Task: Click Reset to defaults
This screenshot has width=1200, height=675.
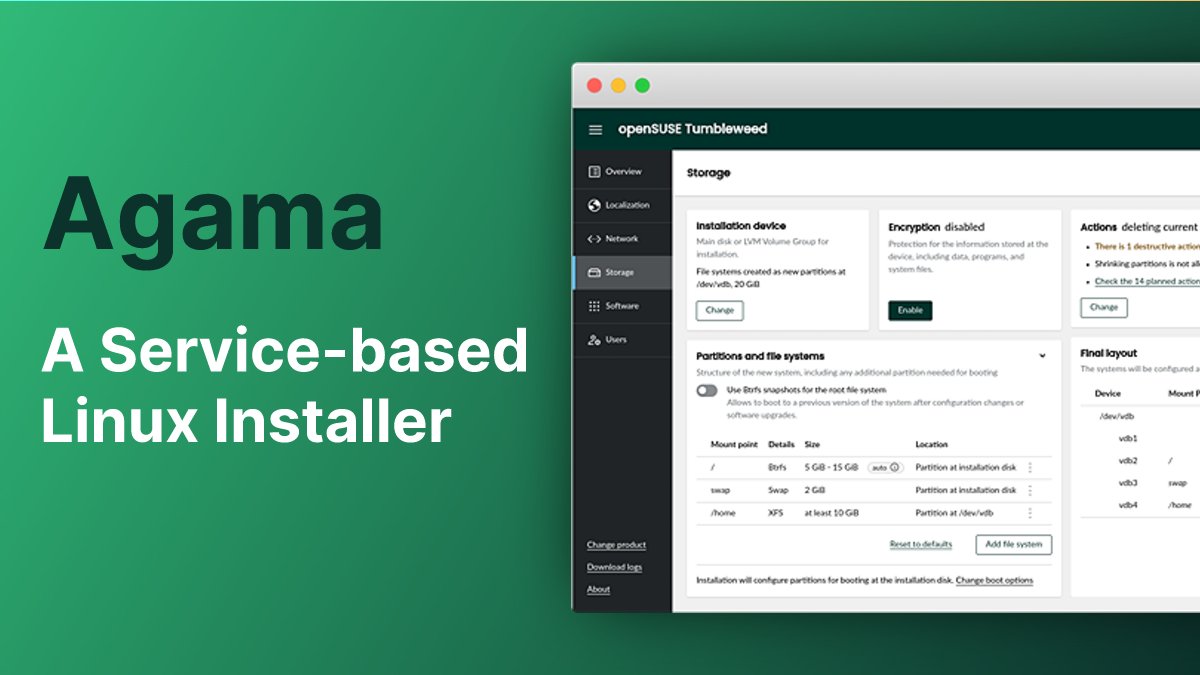Action: click(x=919, y=544)
